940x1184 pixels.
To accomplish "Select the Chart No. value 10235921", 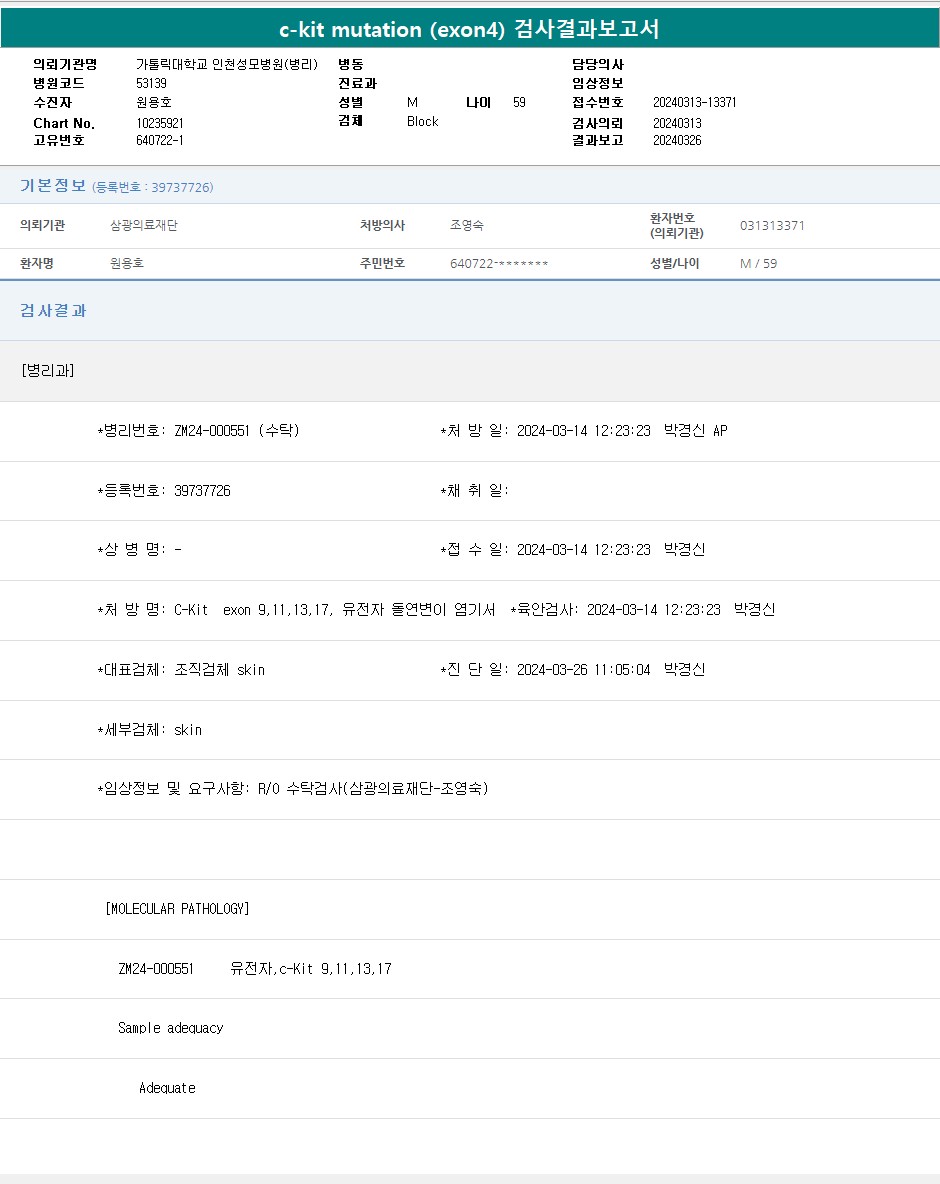I will [159, 123].
